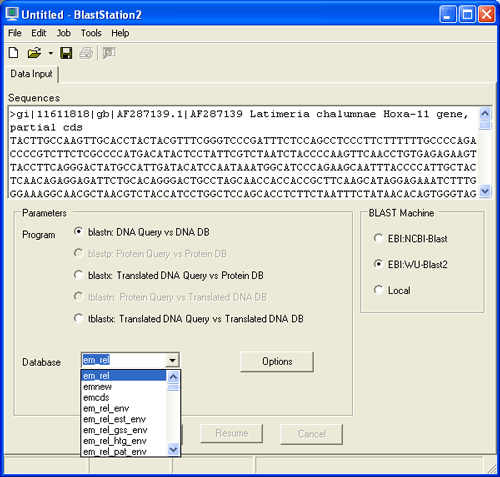Pick em_rel_gss_env from the database list

click(124, 430)
